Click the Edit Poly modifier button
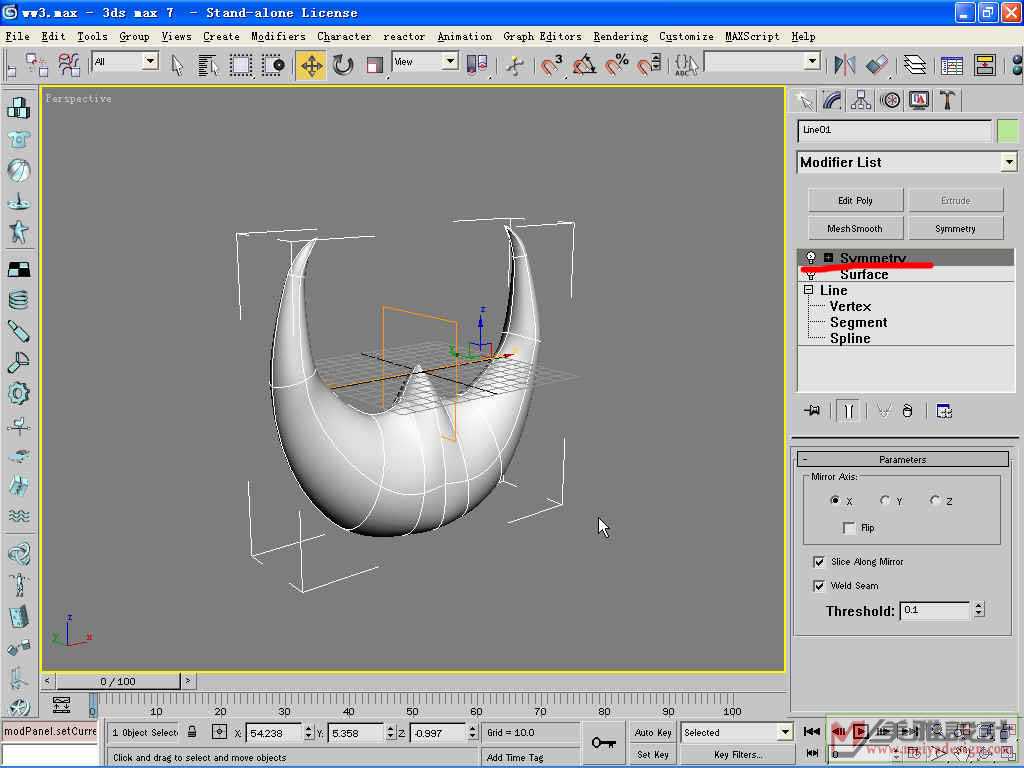The image size is (1024, 768). tap(856, 200)
